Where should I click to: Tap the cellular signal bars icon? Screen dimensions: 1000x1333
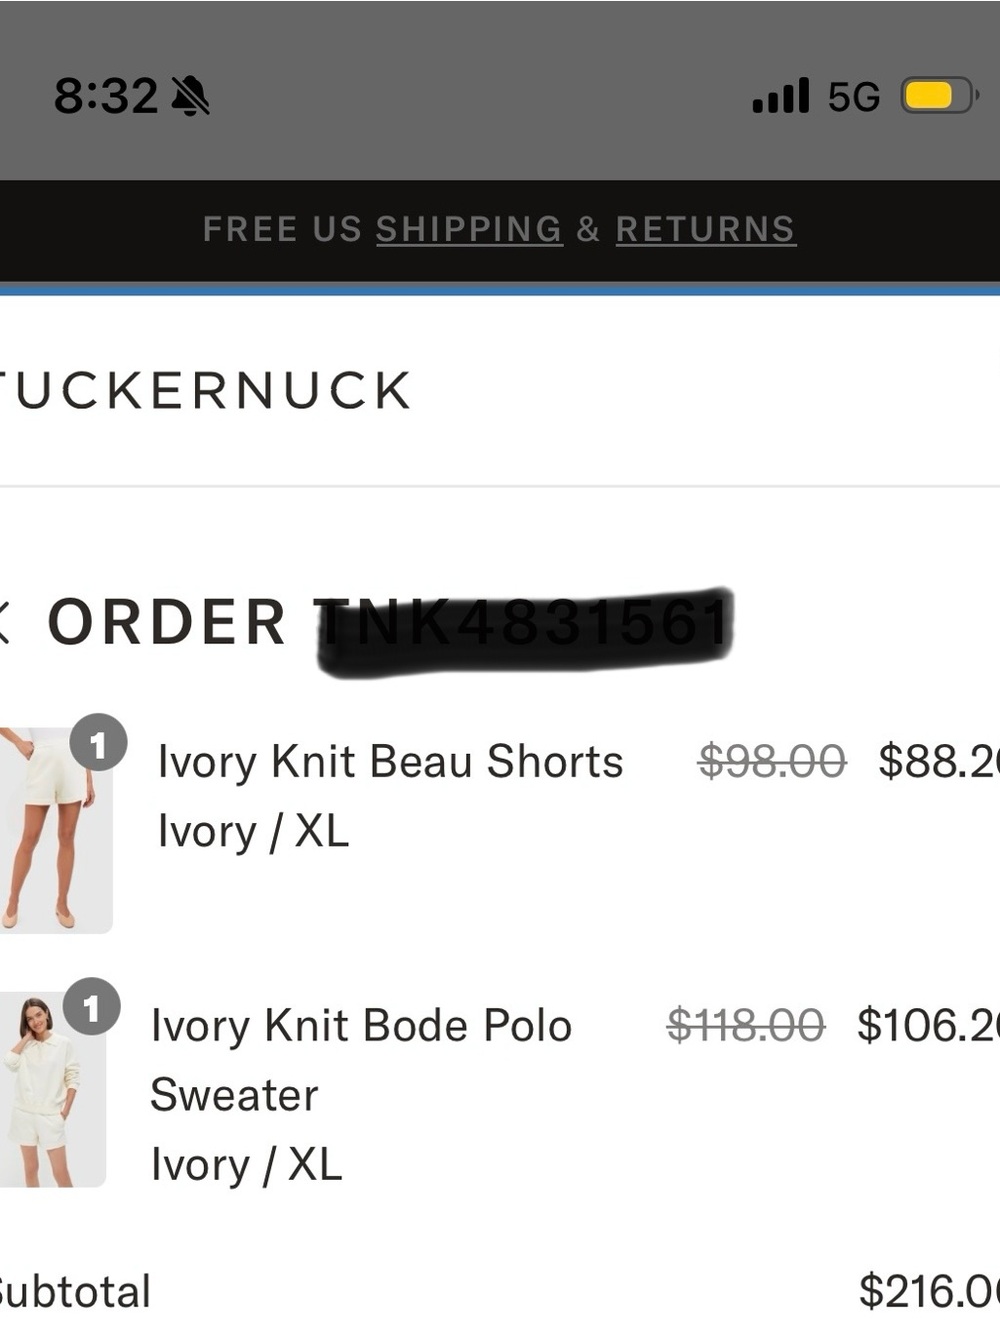pos(781,96)
